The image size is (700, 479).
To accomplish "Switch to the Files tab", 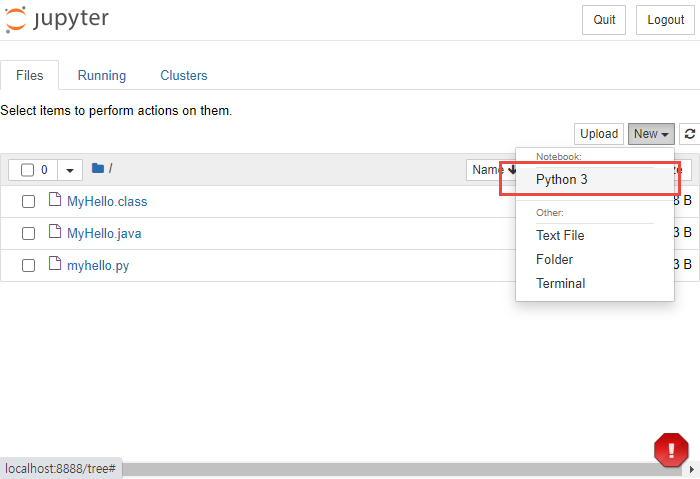I will pos(29,75).
